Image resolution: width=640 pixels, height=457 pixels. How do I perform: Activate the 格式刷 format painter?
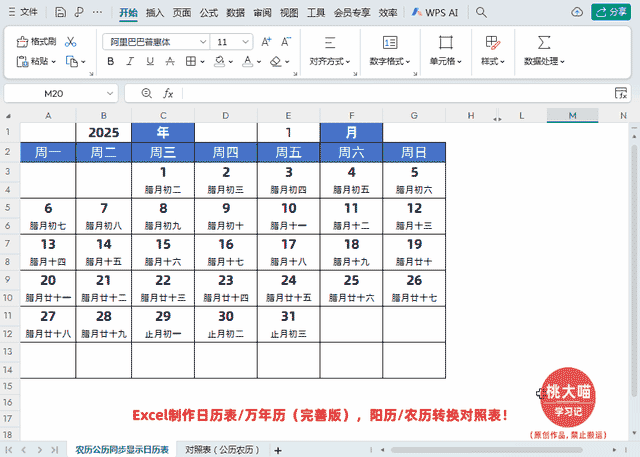point(36,41)
